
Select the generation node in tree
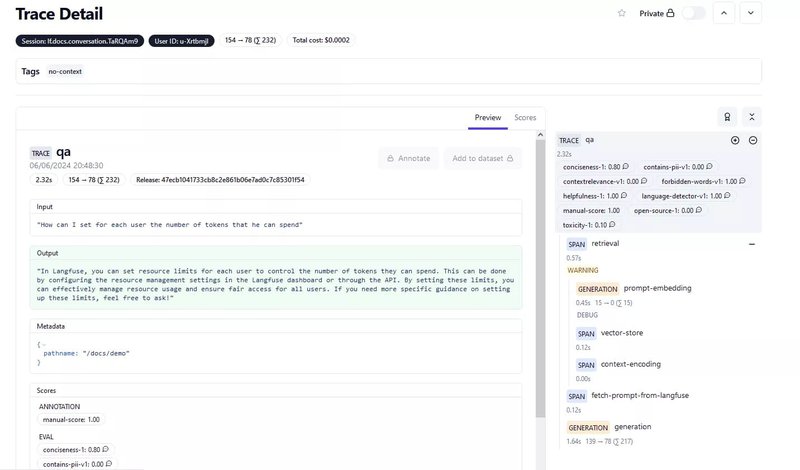click(x=609, y=427)
